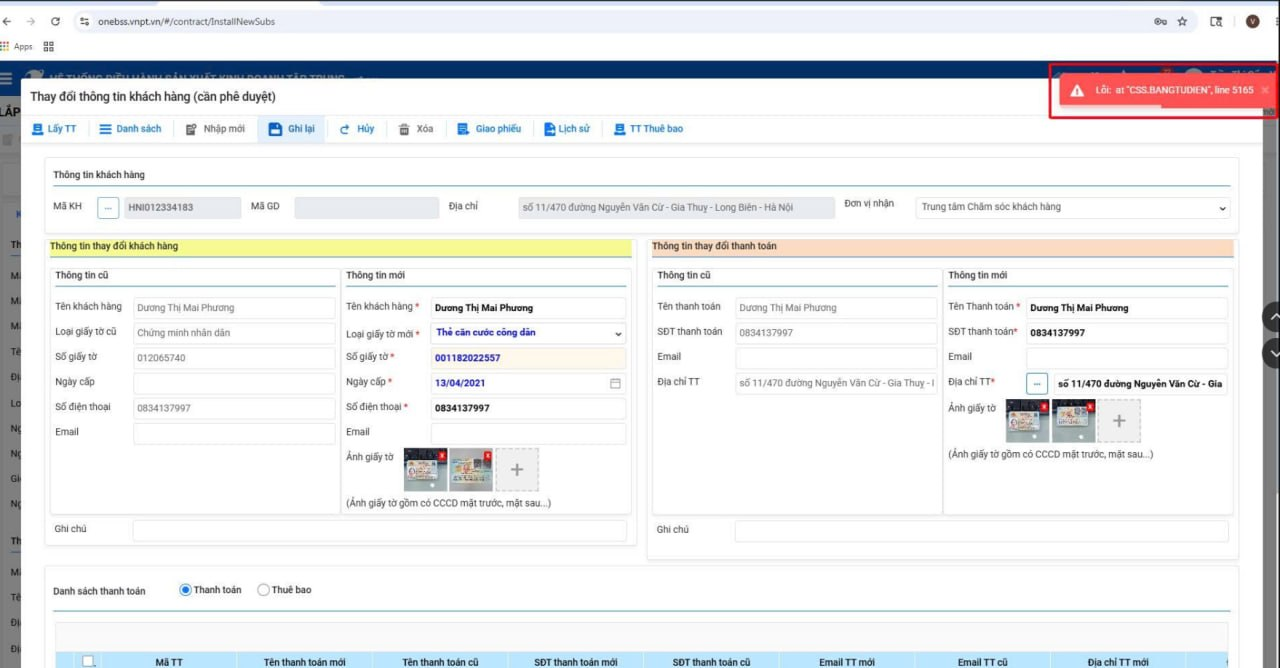Click the new customer Email field
1280x668 pixels.
pos(528,433)
